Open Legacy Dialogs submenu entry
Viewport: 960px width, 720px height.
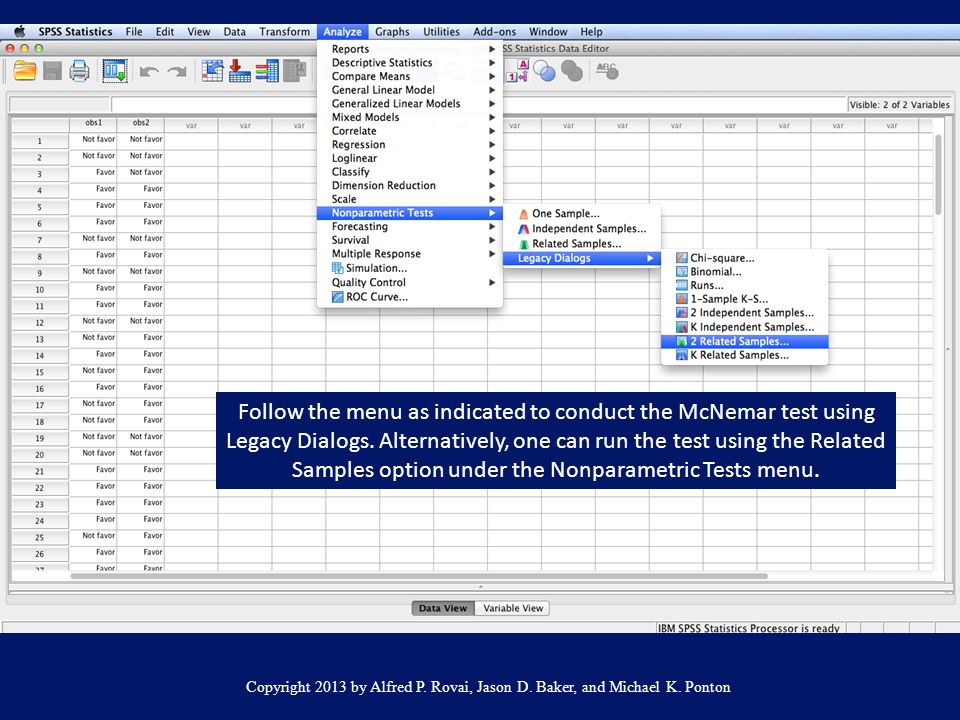tap(582, 258)
